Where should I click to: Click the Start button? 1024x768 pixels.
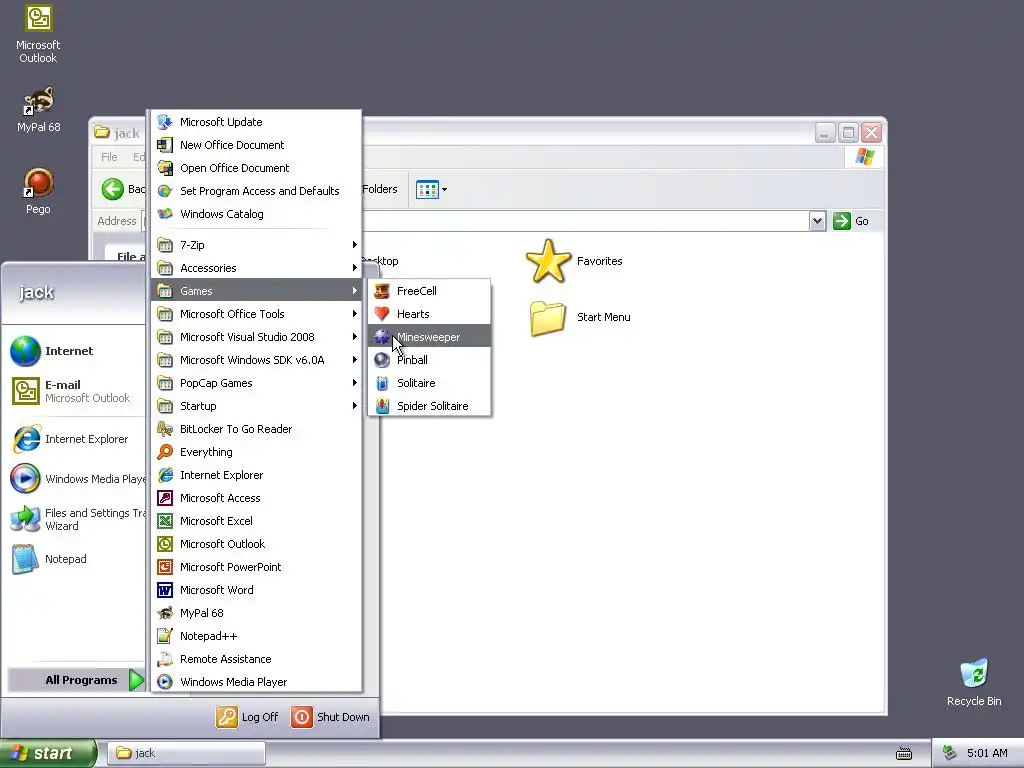coord(48,753)
